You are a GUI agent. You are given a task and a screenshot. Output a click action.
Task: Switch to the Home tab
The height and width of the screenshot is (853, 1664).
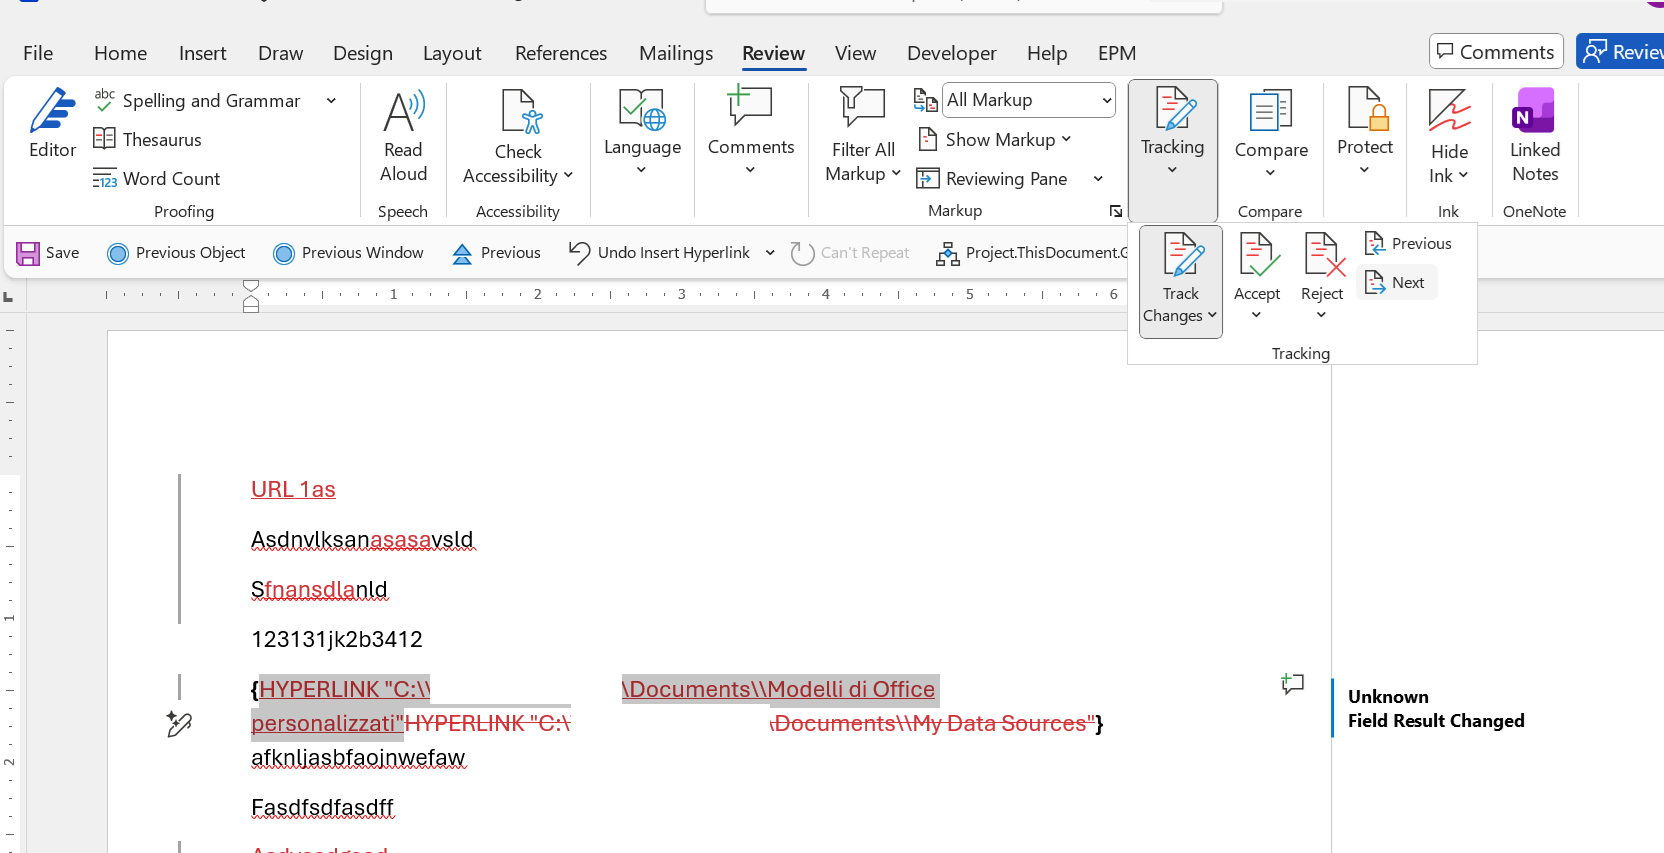tap(120, 53)
